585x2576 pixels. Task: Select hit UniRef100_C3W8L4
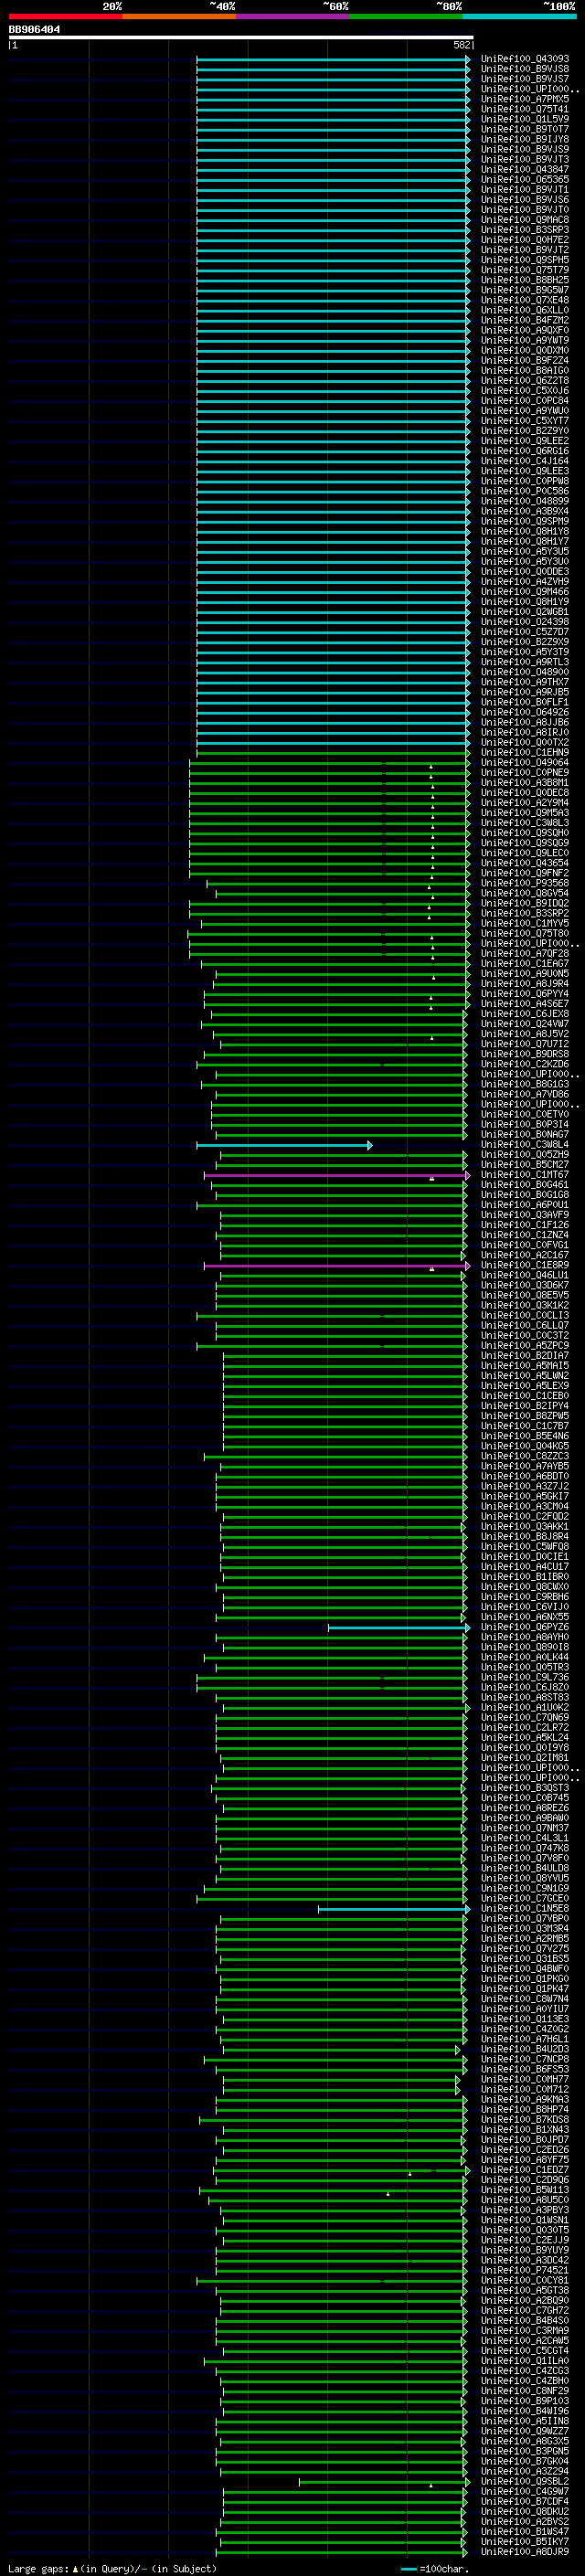[525, 1145]
